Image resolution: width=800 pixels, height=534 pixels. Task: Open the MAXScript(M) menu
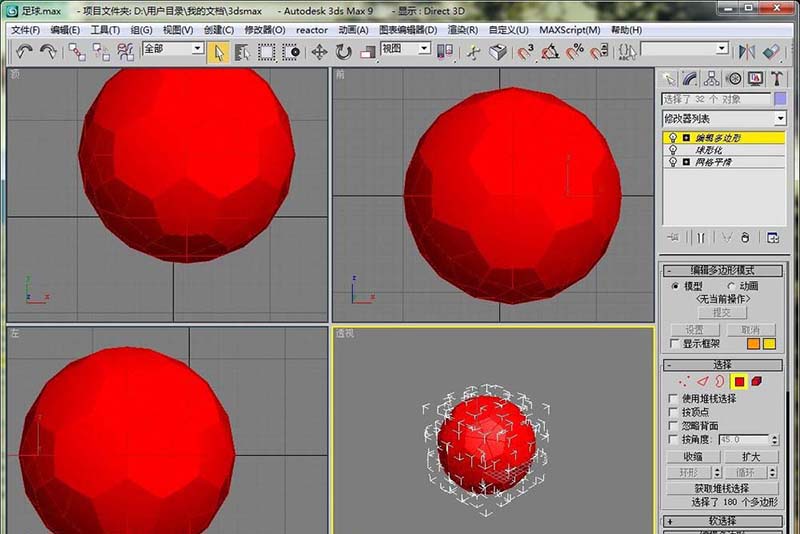tap(569, 30)
